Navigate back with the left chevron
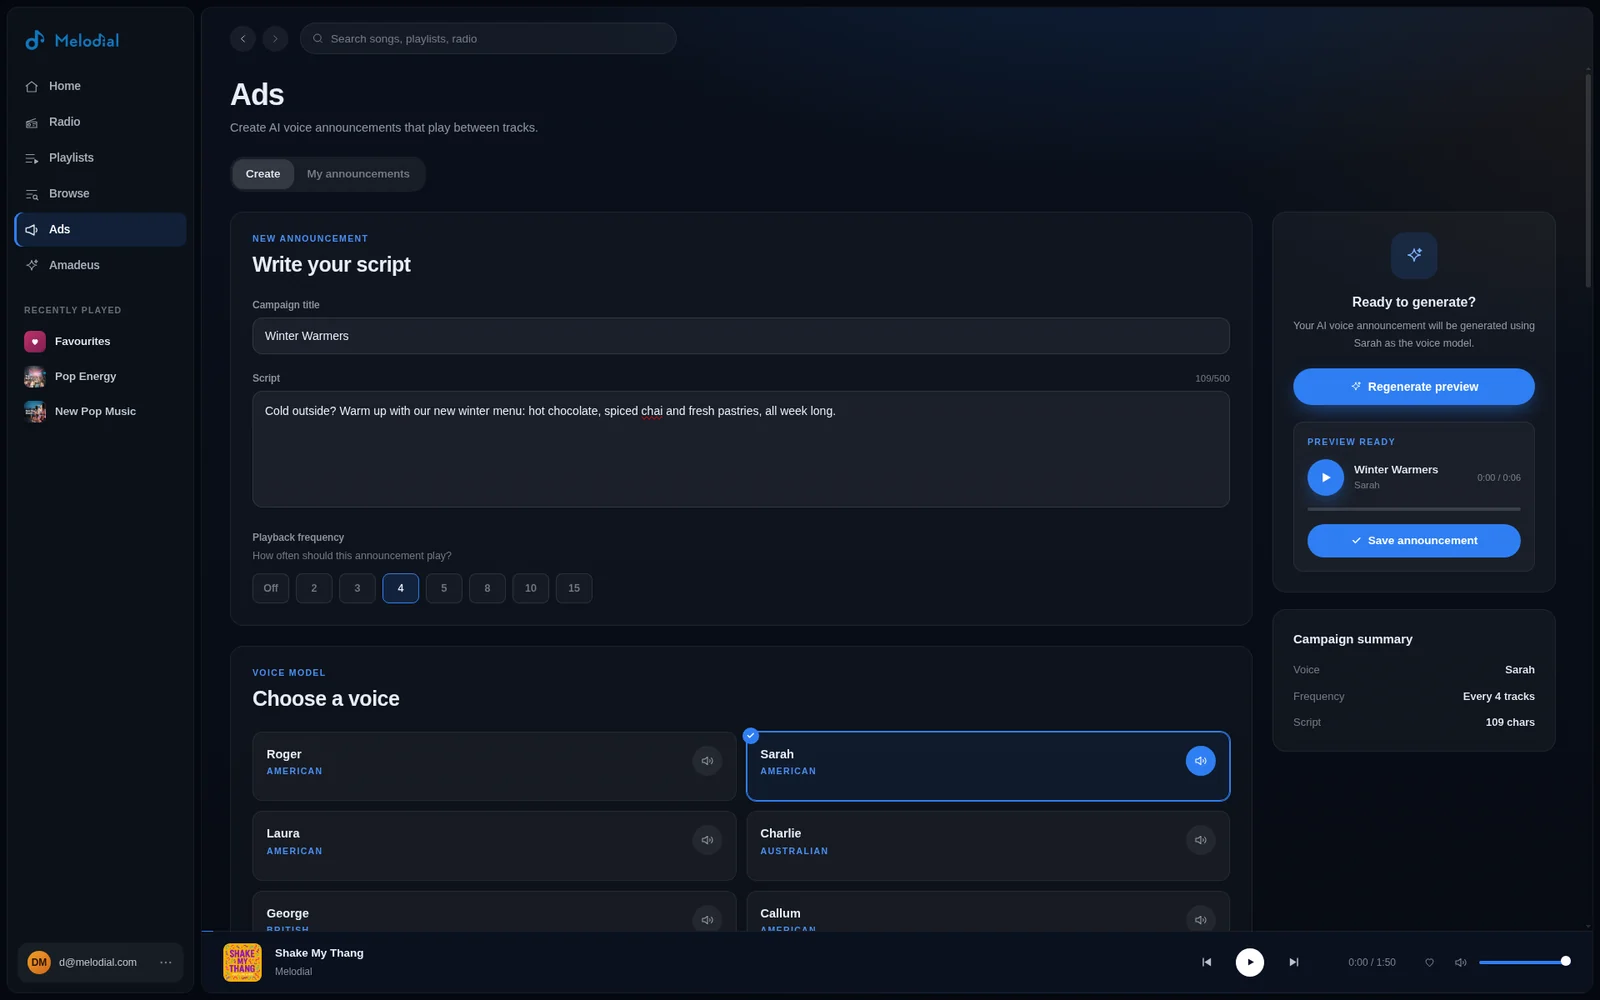Viewport: 1600px width, 1000px height. (243, 39)
